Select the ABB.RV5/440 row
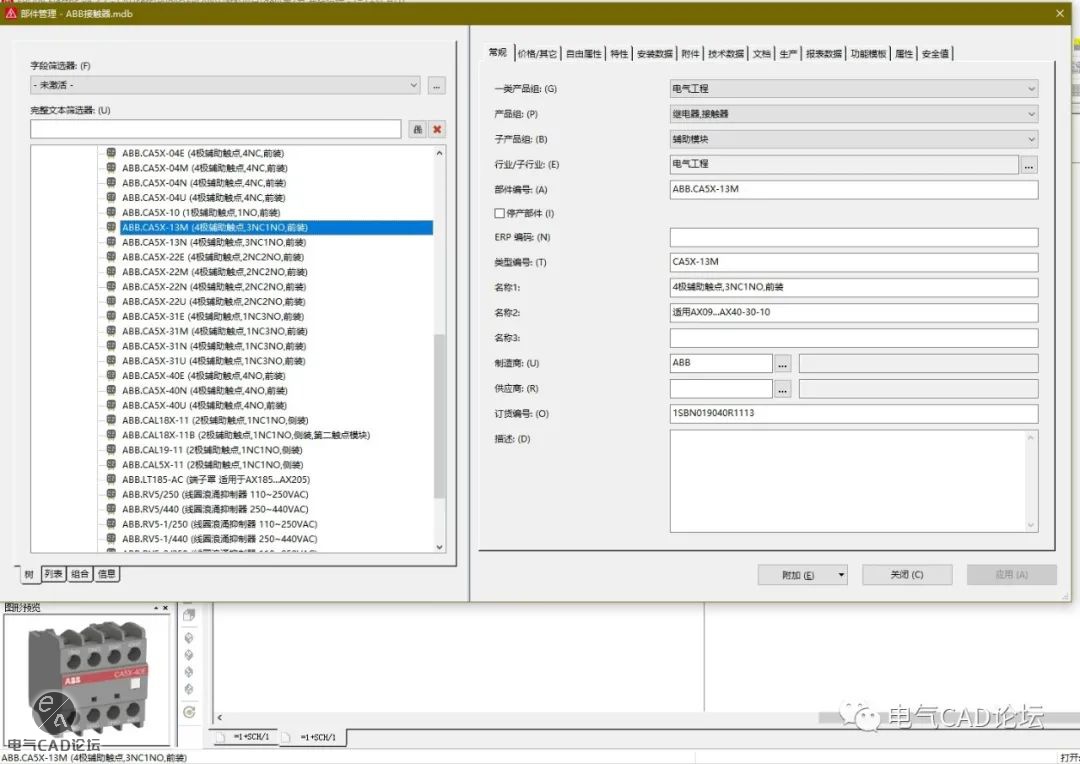 click(215, 509)
